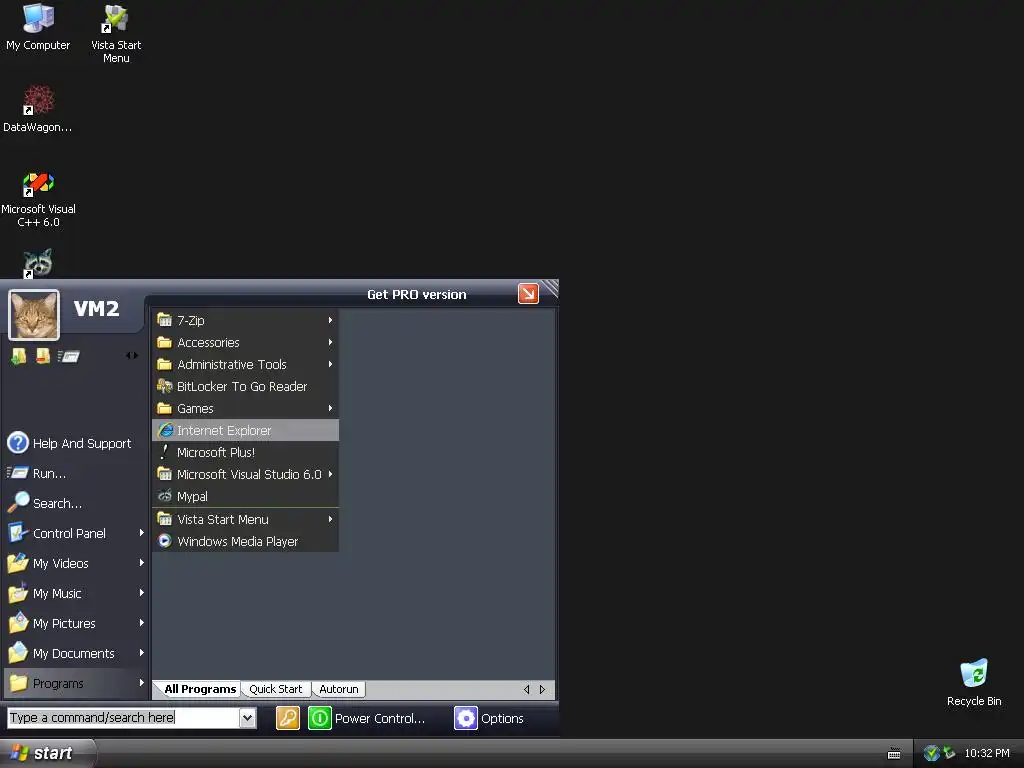Screen dimensions: 1024x768
Task: Open the command search history dropdown
Action: (x=248, y=718)
